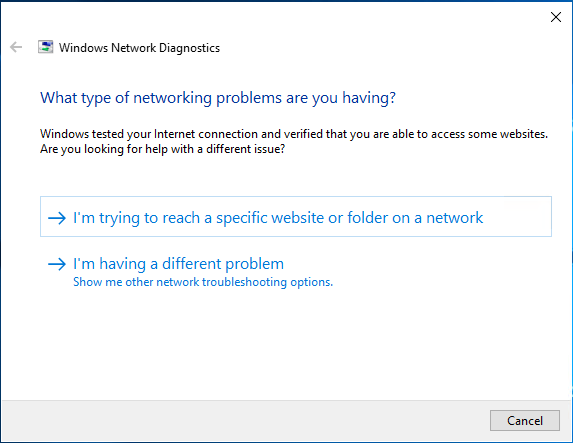The image size is (573, 443).
Task: Click the words "folder on a network"
Action: (x=415, y=218)
